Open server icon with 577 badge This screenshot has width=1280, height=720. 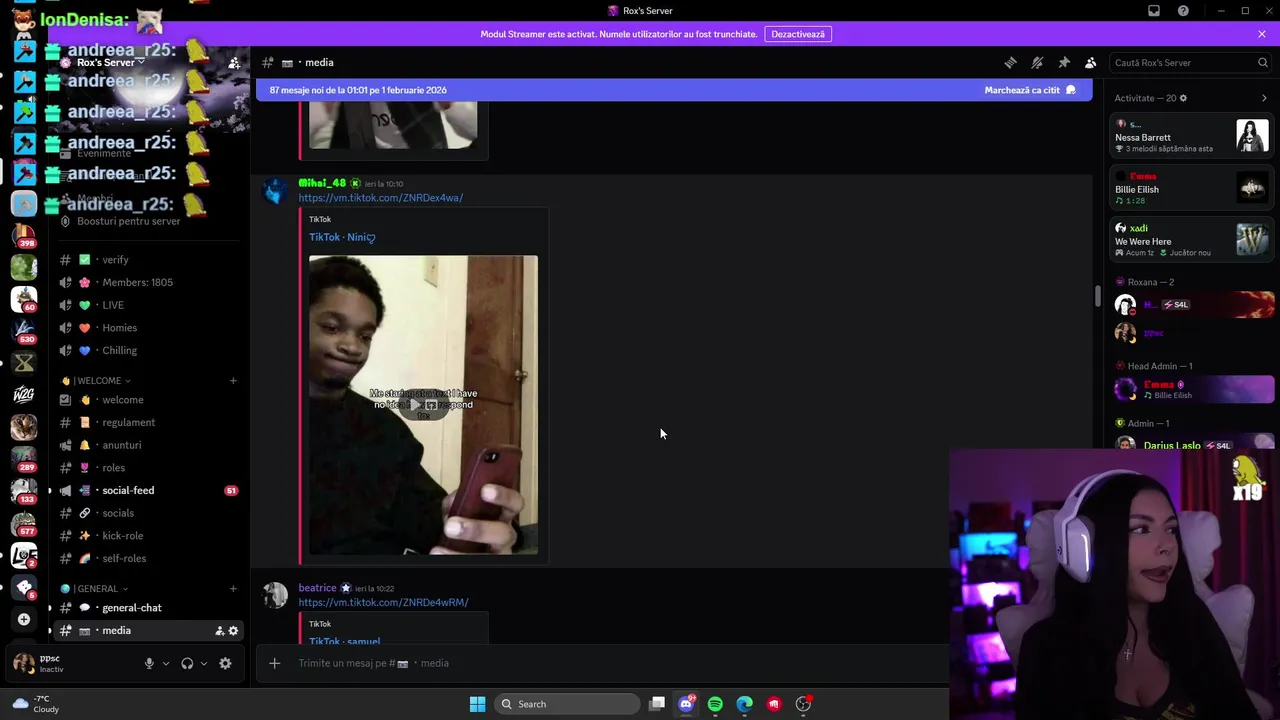click(24, 523)
